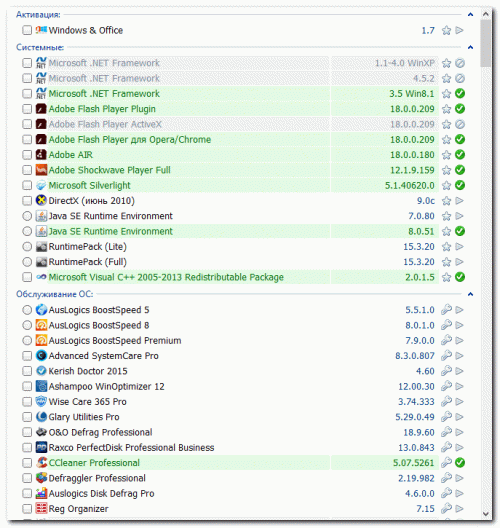500x528 pixels.
Task: Check the Microsoft .NET Framework 3.5 Win8.1 checkbox
Action: tap(27, 94)
